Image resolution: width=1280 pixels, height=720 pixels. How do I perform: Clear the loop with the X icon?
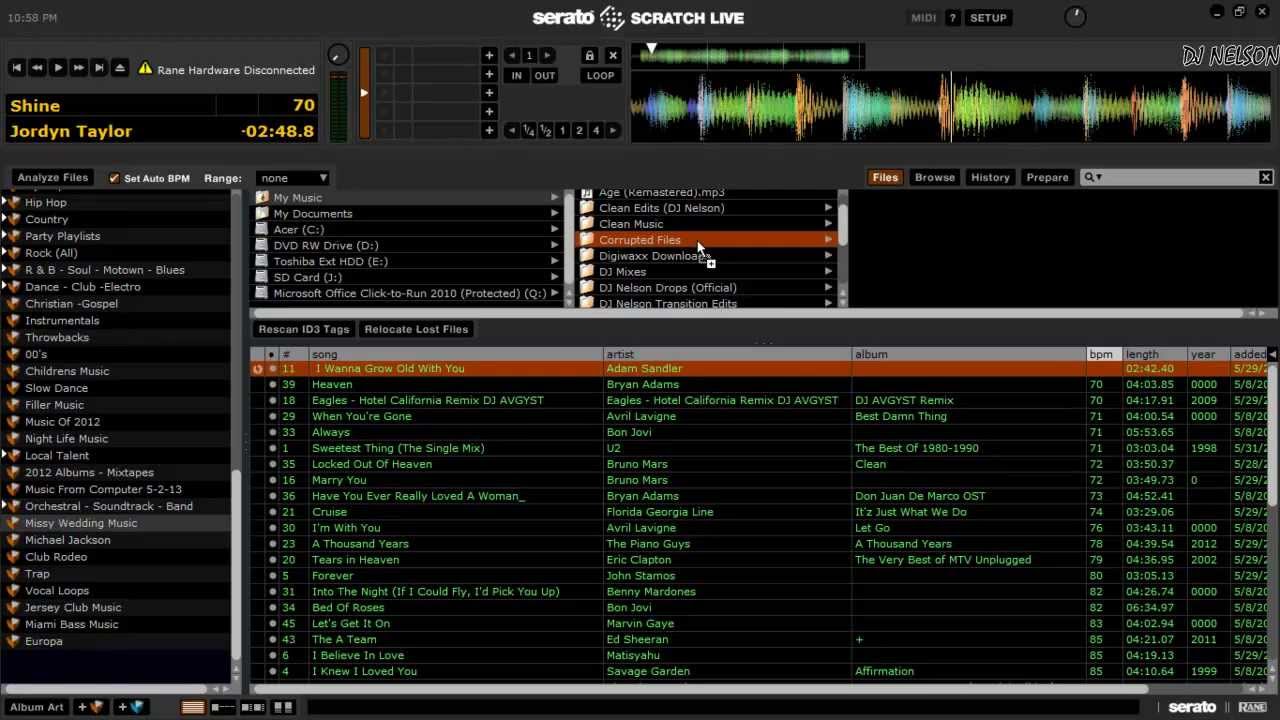(x=613, y=55)
